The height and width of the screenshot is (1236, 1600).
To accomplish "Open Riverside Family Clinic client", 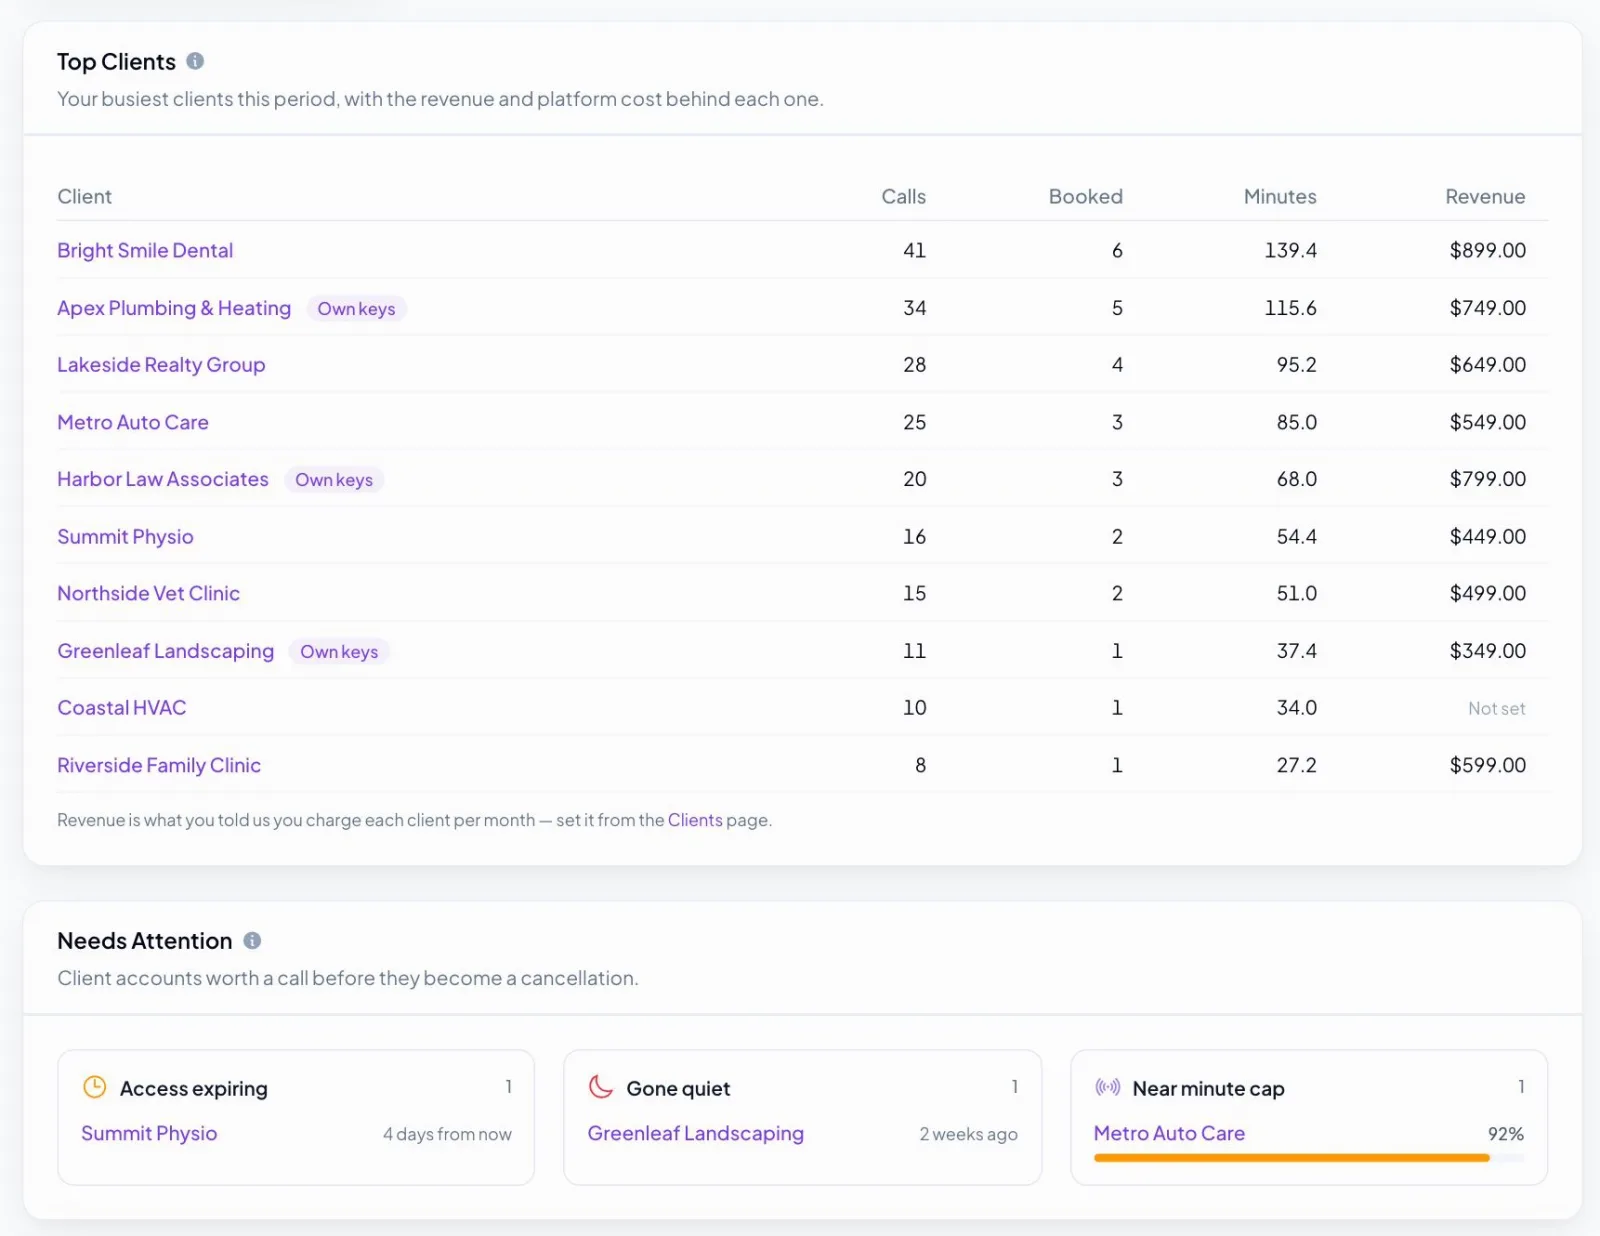I will 159,765.
